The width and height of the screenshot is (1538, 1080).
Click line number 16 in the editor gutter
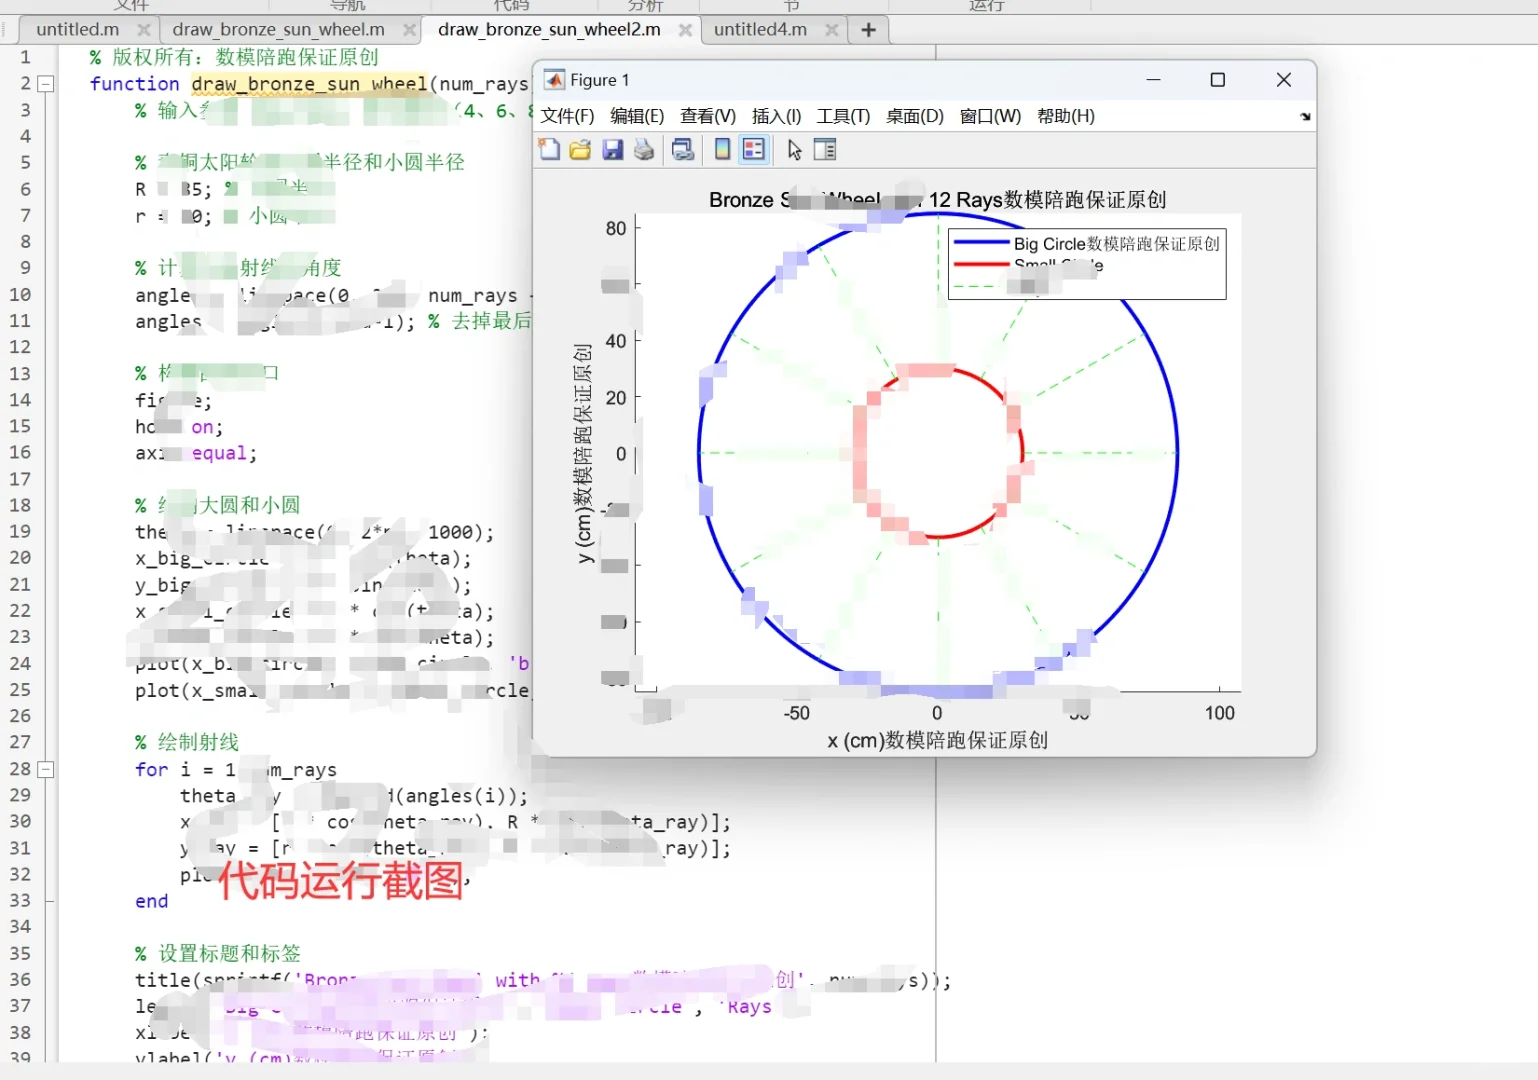click(x=20, y=452)
